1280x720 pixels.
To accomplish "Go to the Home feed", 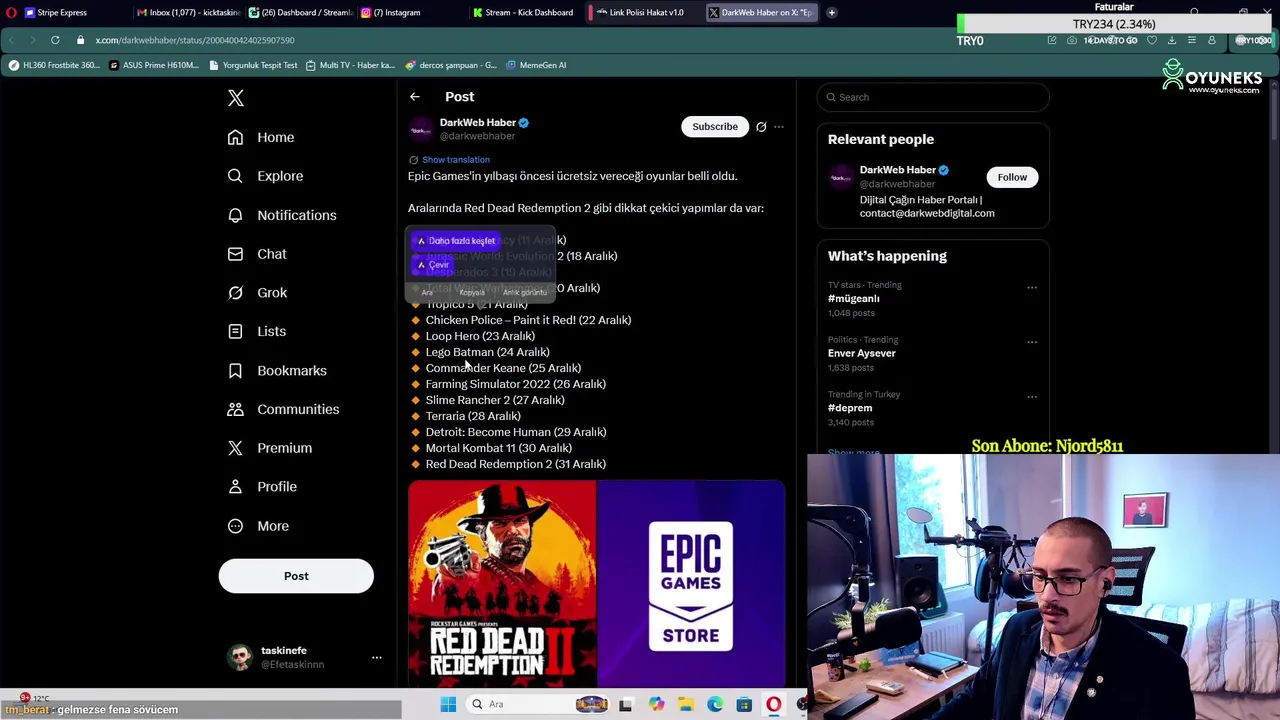I will (x=261, y=137).
